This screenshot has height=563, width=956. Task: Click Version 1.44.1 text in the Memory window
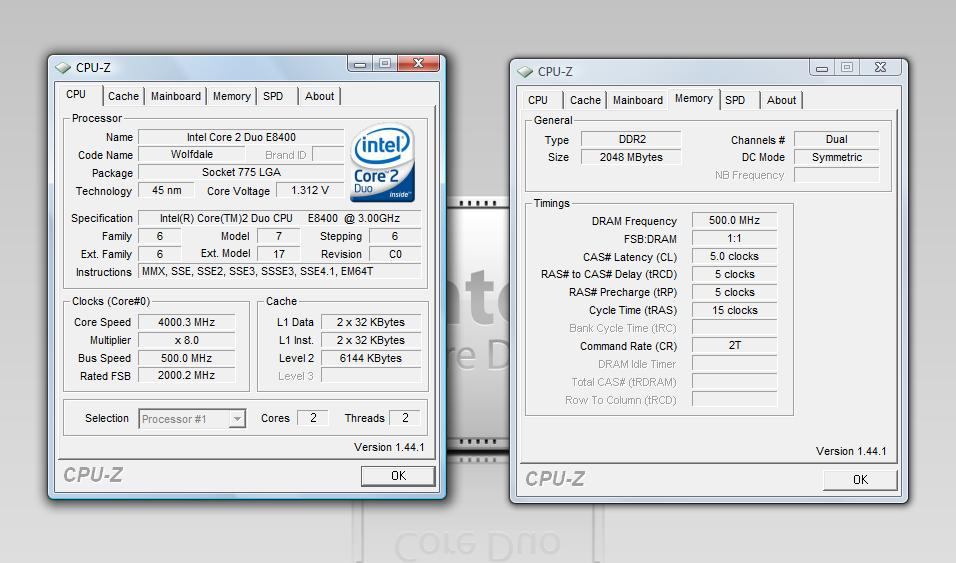(x=851, y=451)
